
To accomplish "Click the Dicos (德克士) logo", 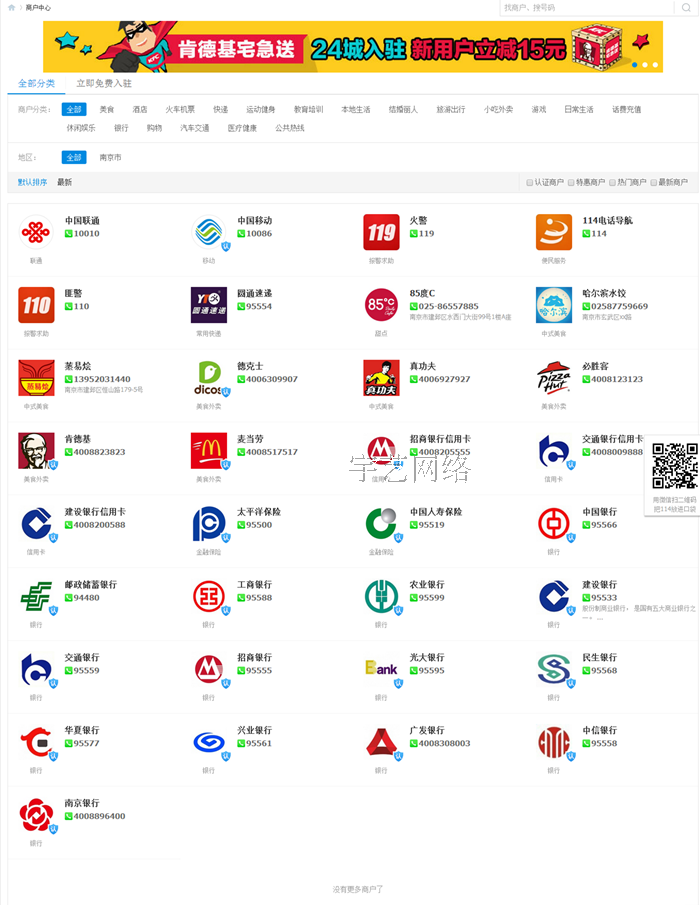I will [208, 377].
